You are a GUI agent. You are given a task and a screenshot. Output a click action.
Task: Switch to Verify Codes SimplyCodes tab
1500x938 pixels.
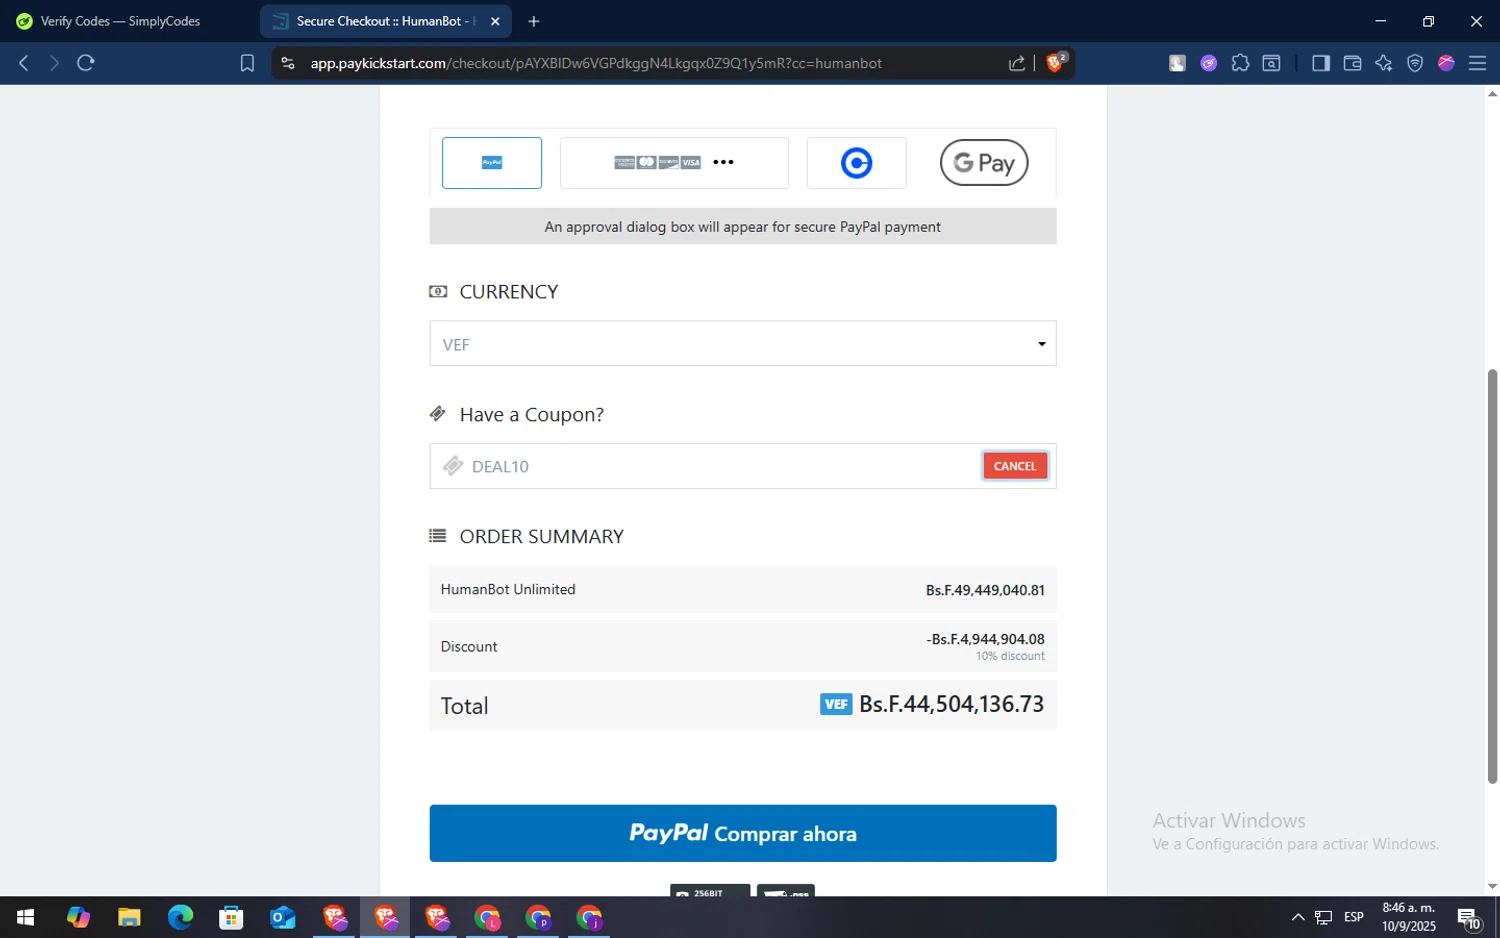(120, 21)
